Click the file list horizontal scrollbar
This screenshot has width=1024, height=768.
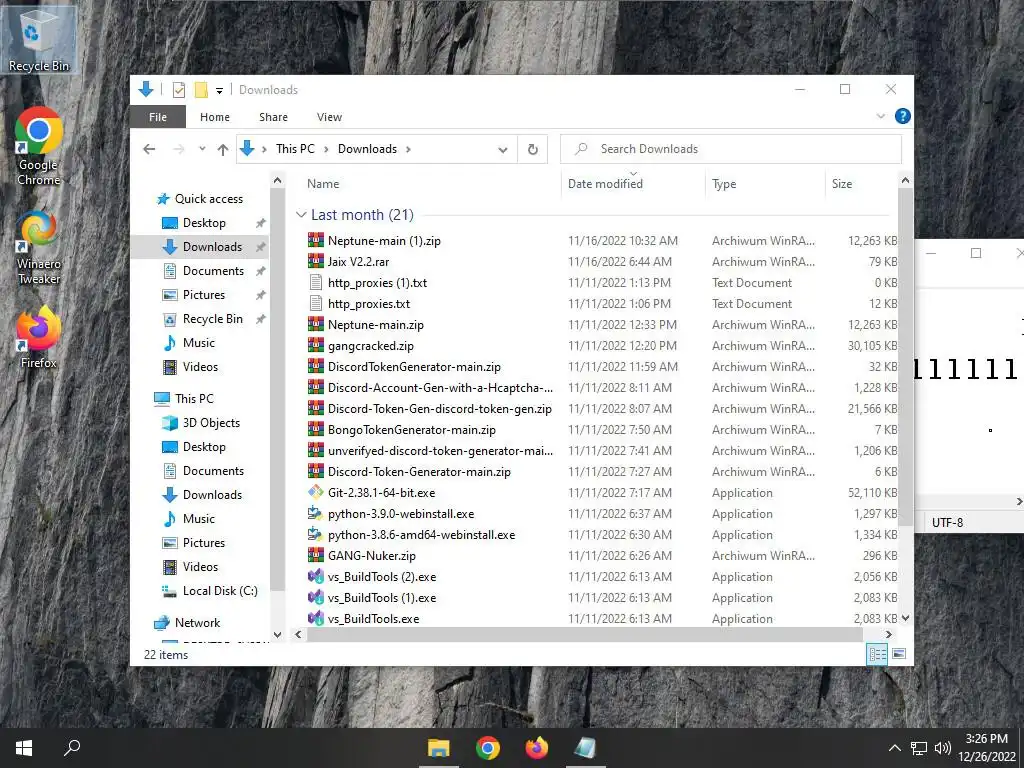tap(585, 634)
